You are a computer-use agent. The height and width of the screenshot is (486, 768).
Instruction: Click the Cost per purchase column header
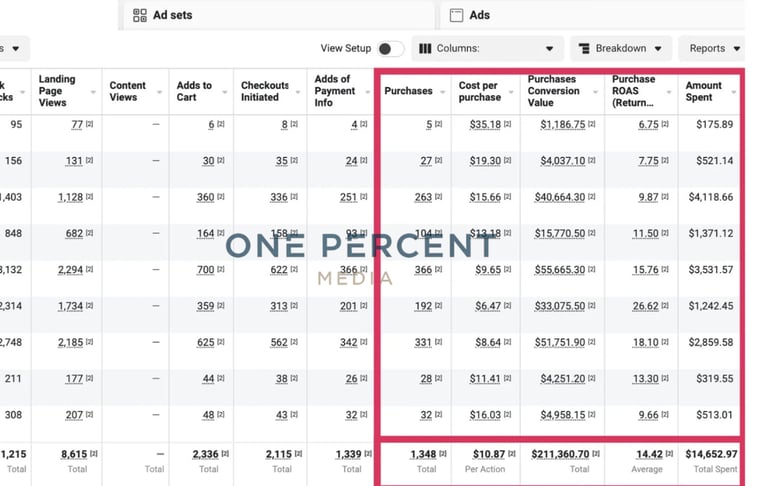480,91
